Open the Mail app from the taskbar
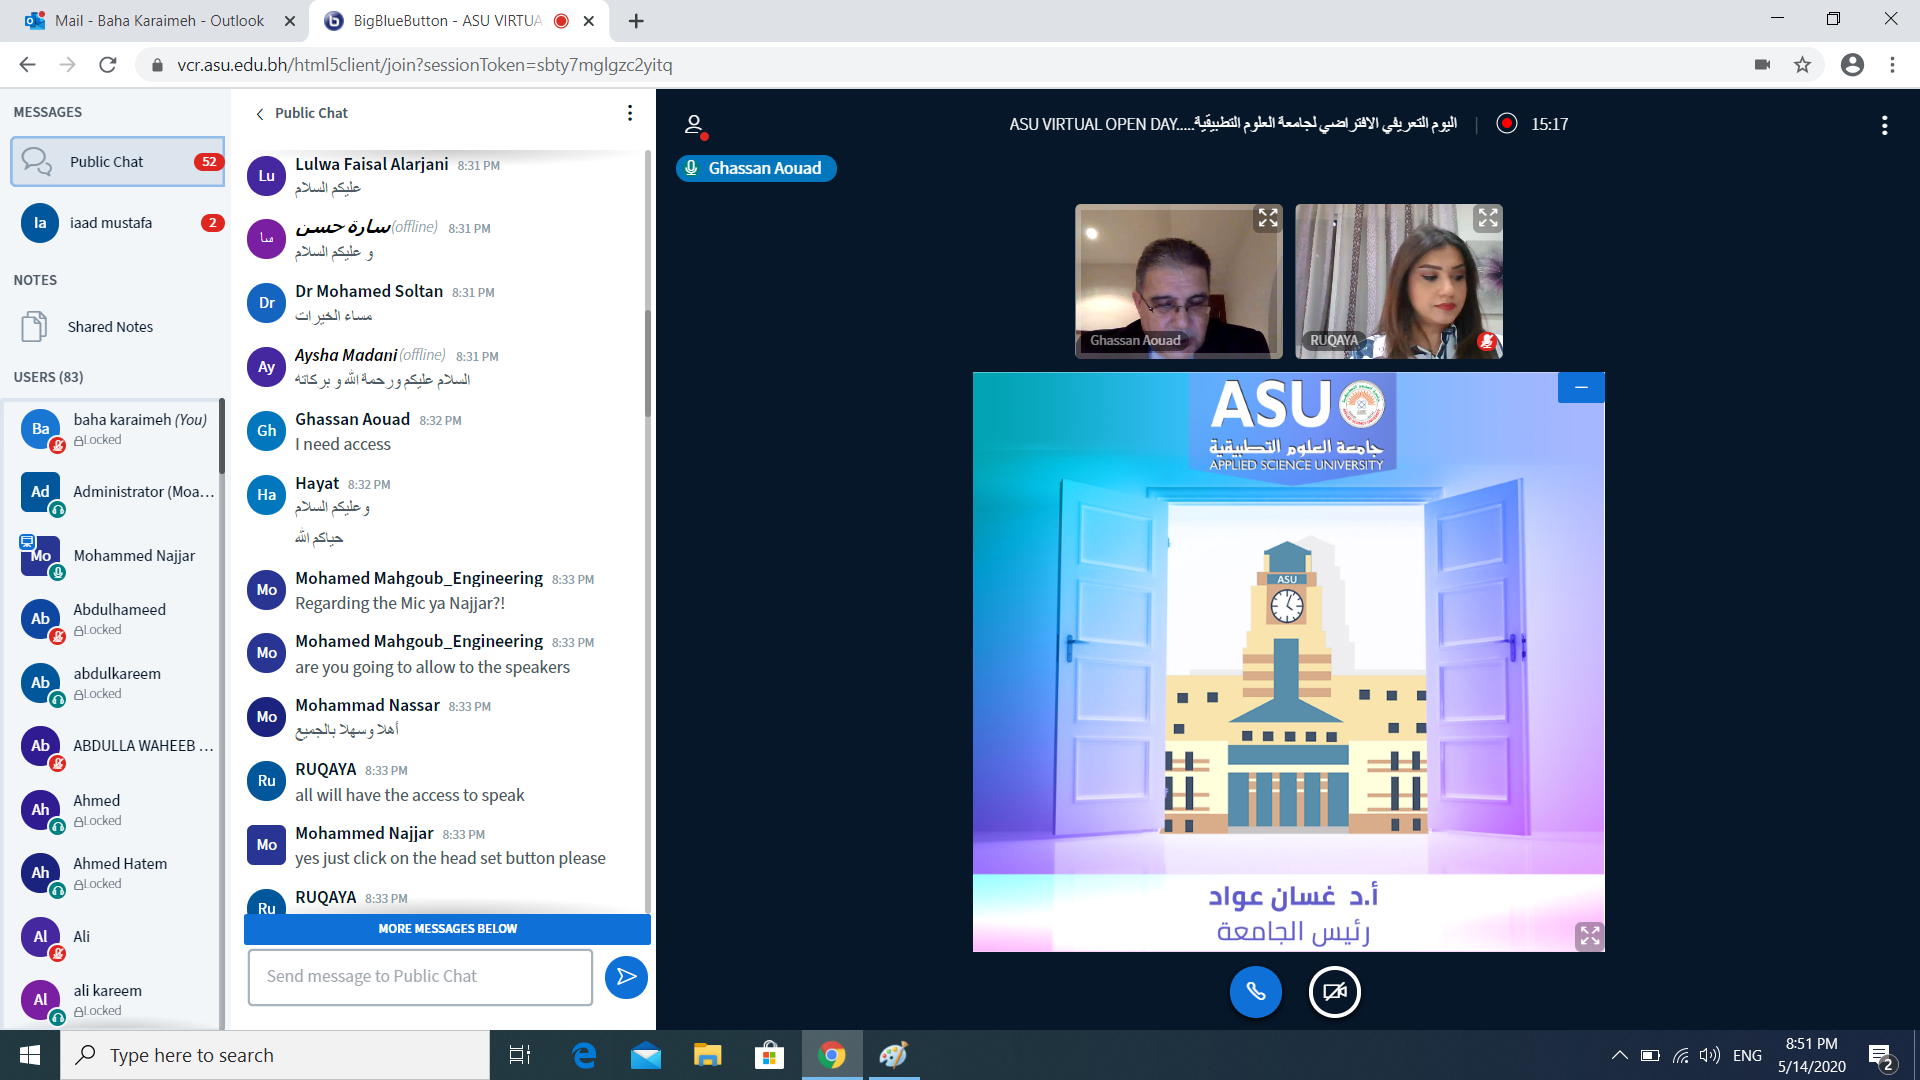Image resolution: width=1920 pixels, height=1080 pixels. [x=646, y=1055]
